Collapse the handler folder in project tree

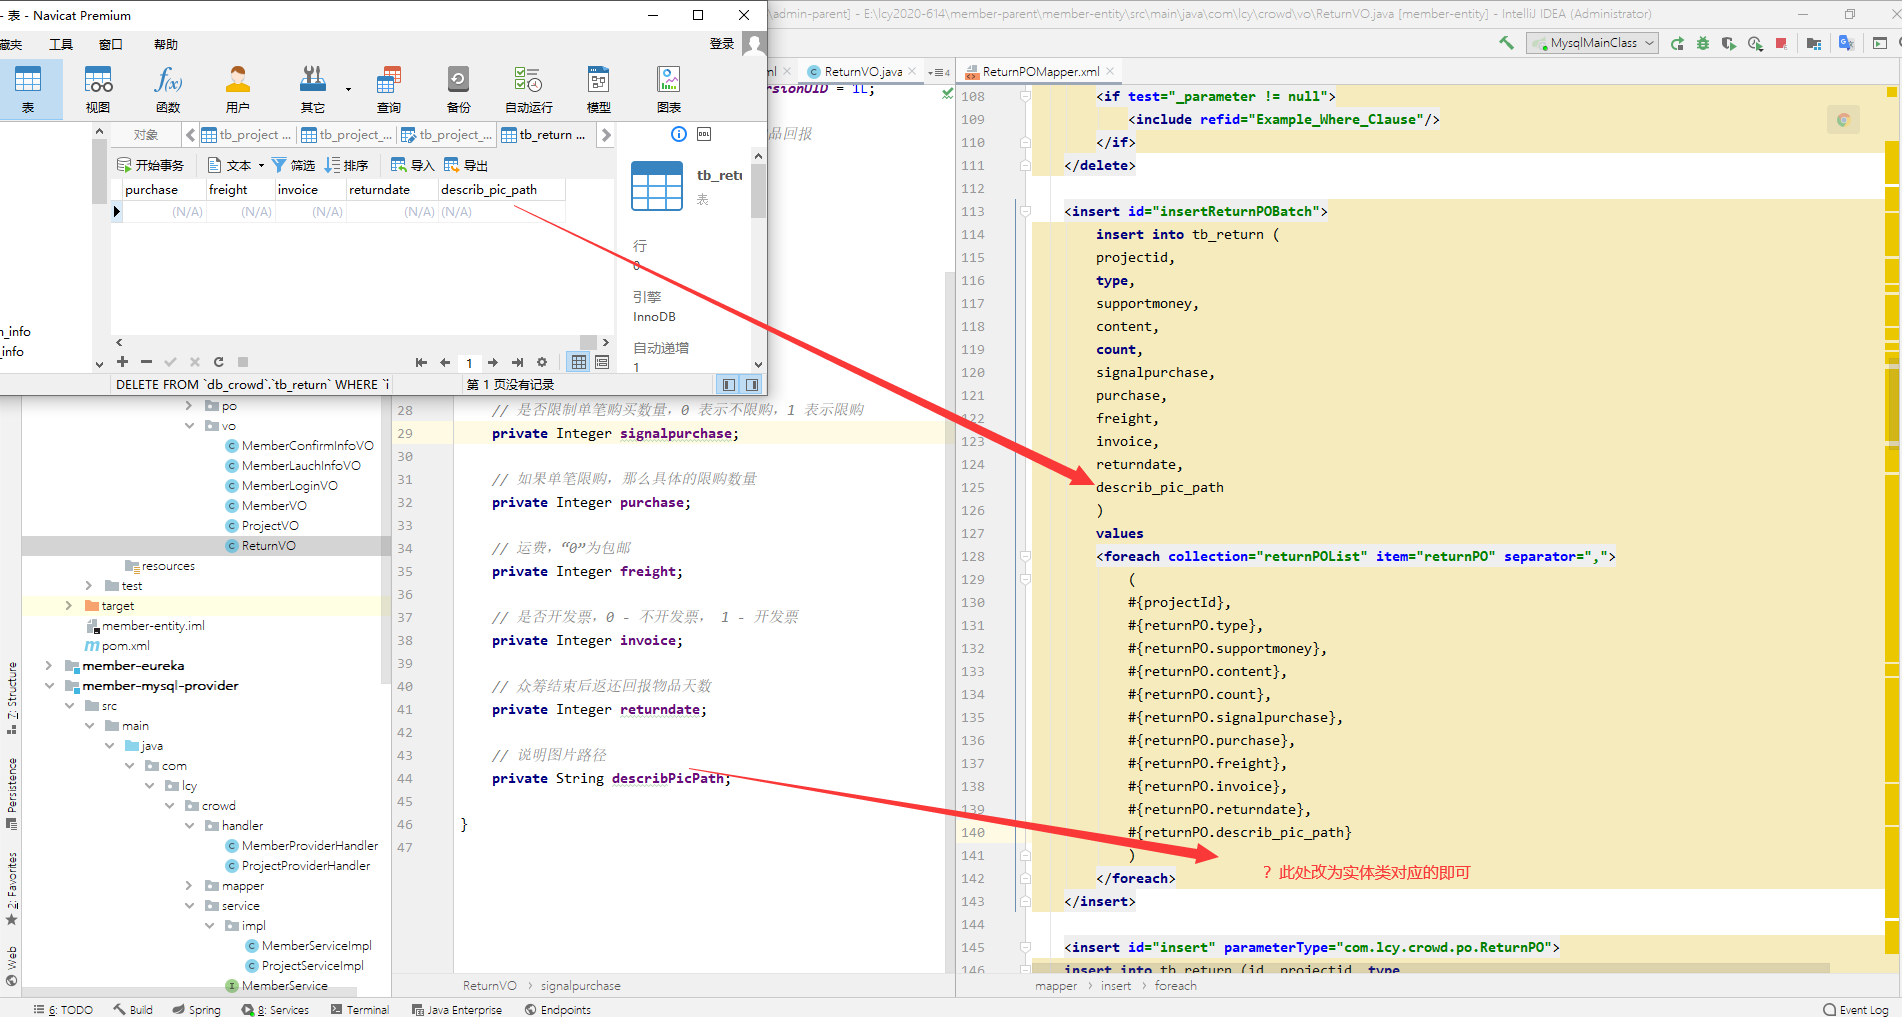190,826
